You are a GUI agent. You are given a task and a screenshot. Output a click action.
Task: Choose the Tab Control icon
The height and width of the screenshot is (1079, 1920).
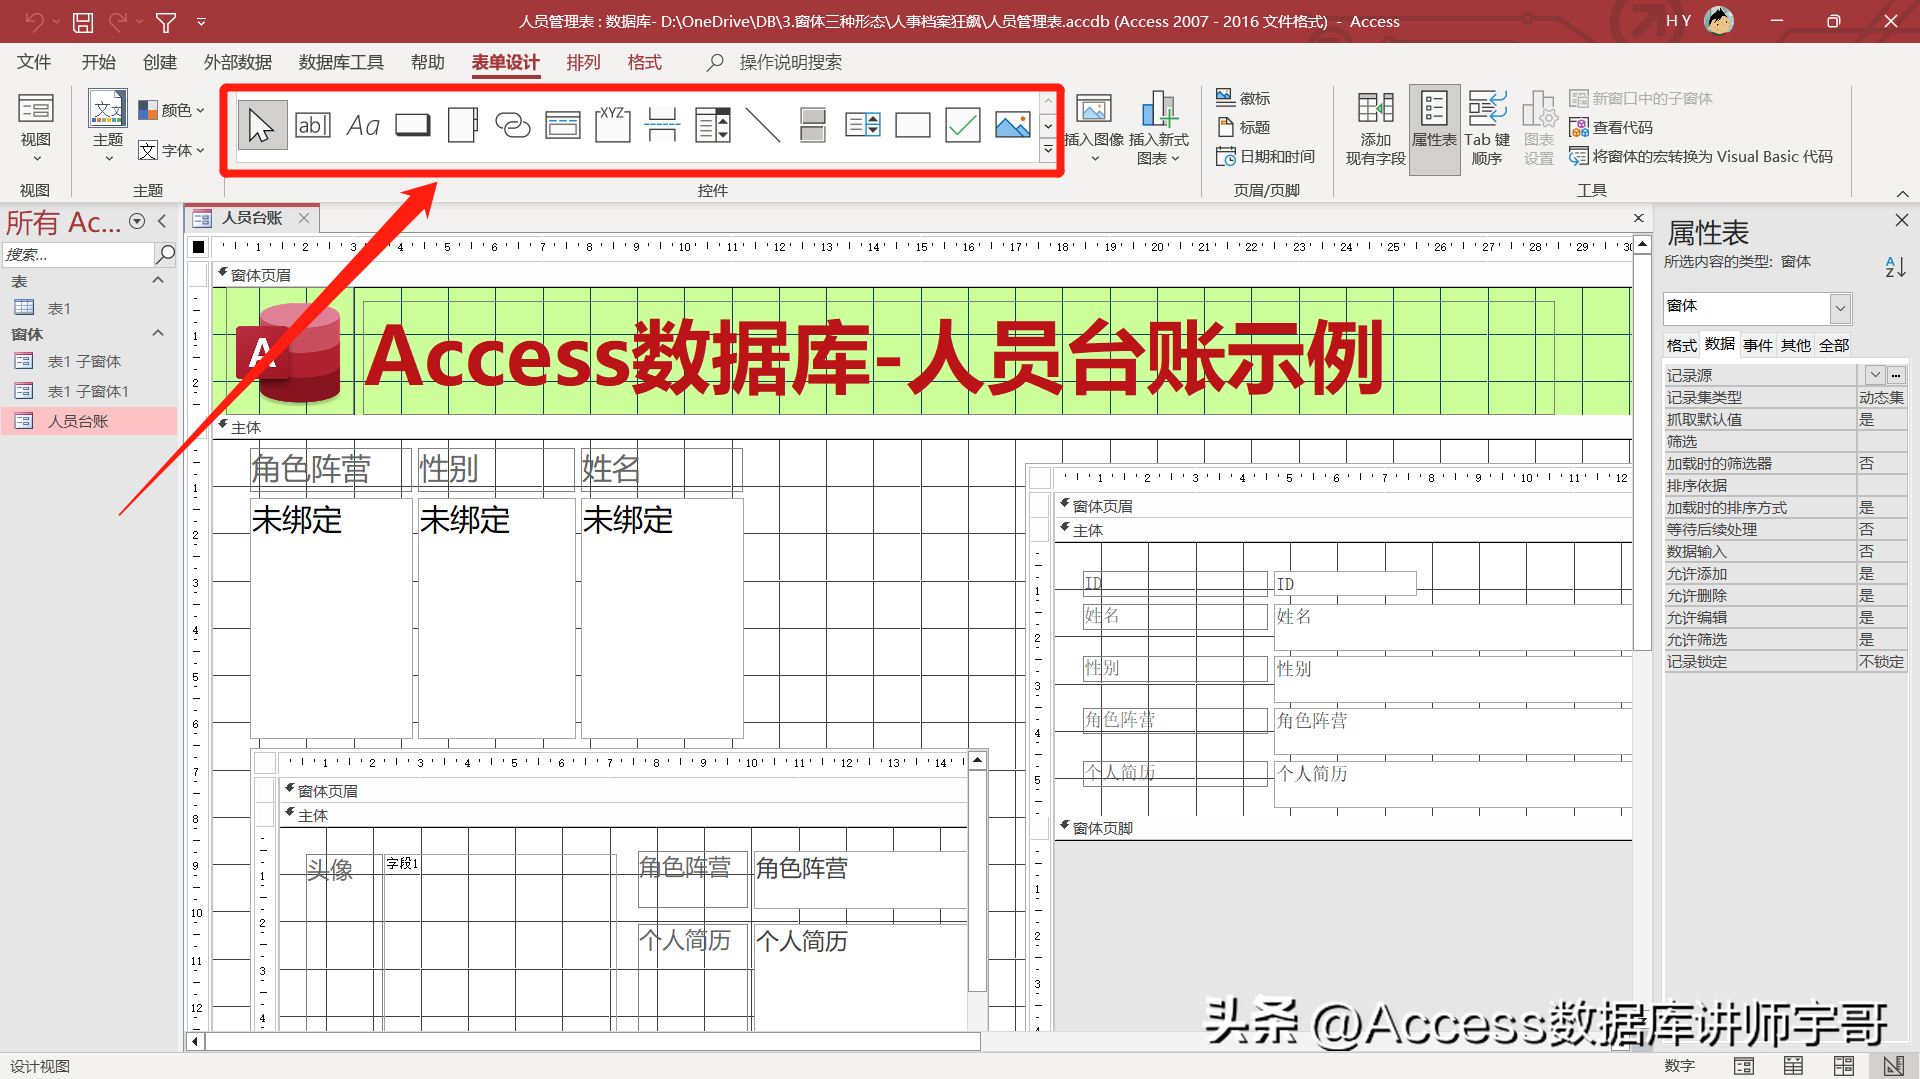pyautogui.click(x=463, y=125)
